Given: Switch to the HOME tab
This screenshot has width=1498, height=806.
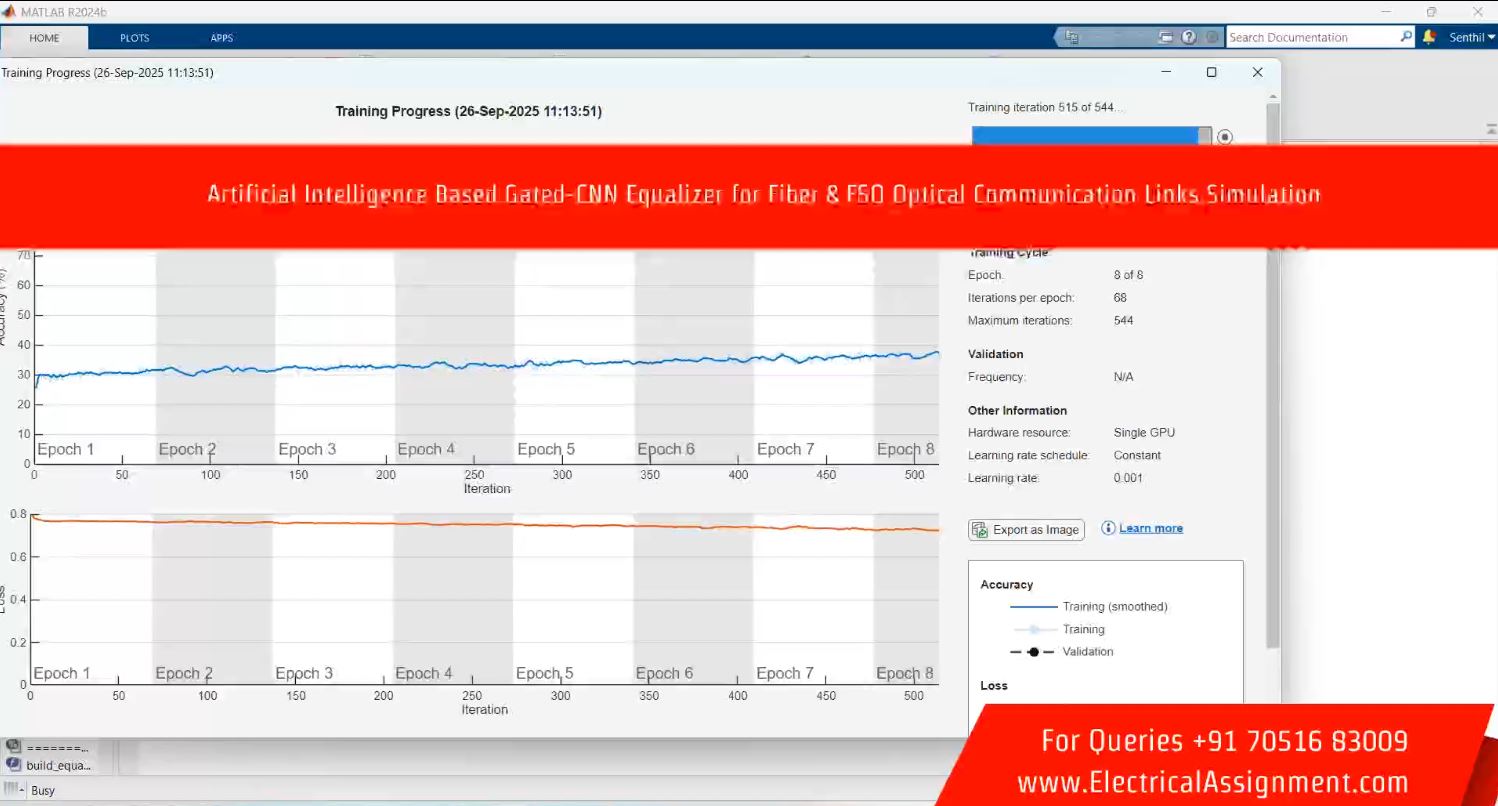Looking at the screenshot, I should 44,38.
